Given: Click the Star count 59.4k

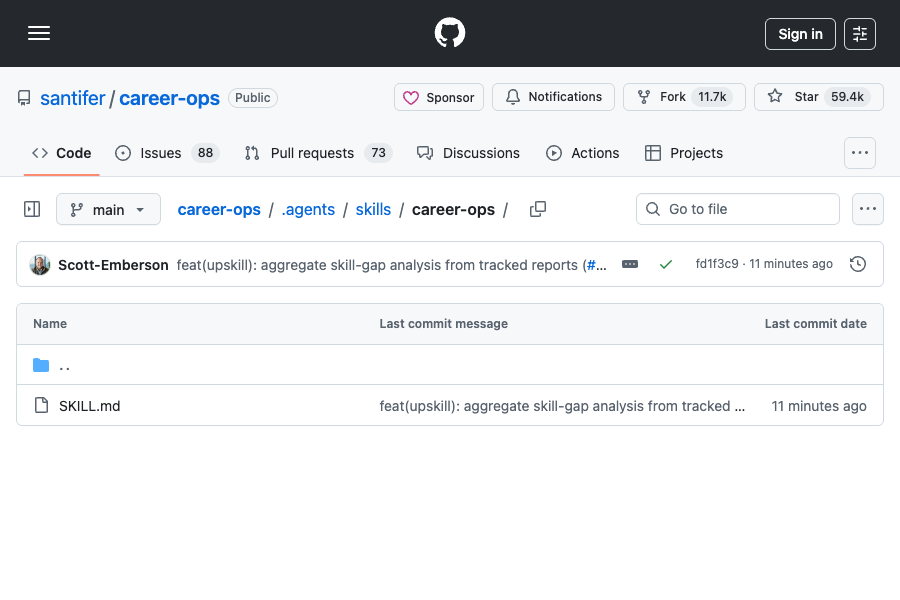Looking at the screenshot, I should pyautogui.click(x=847, y=97).
